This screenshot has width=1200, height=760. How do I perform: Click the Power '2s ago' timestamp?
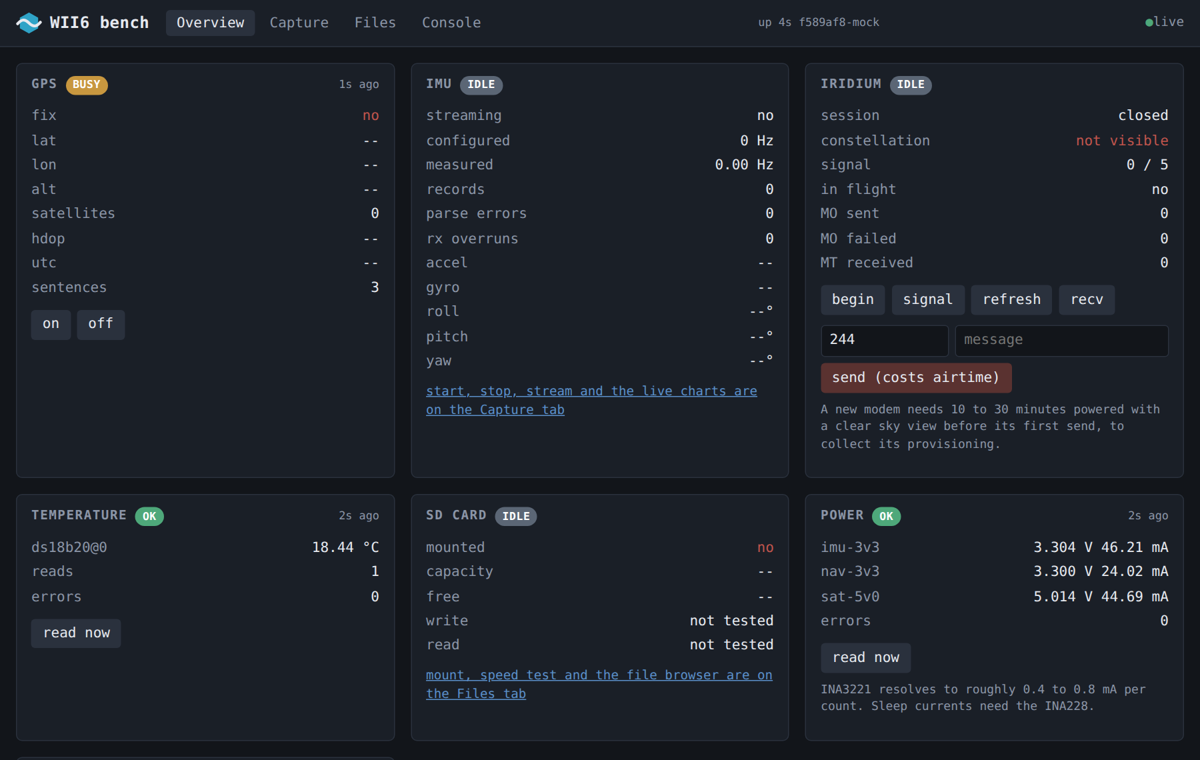1148,516
